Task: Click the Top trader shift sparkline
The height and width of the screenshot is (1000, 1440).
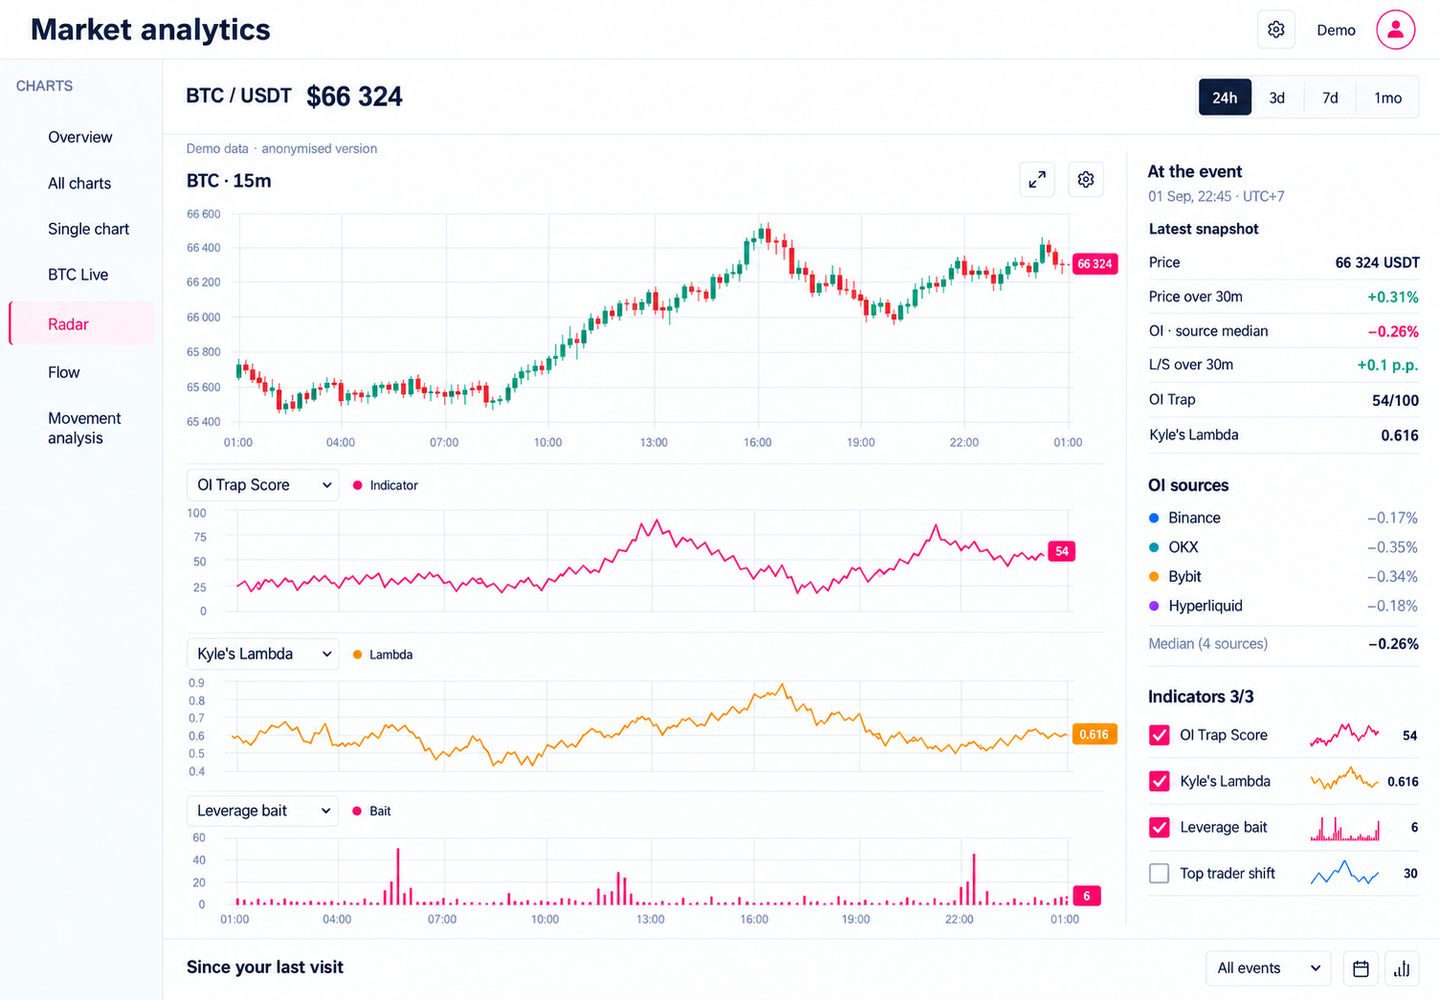Action: coord(1345,874)
